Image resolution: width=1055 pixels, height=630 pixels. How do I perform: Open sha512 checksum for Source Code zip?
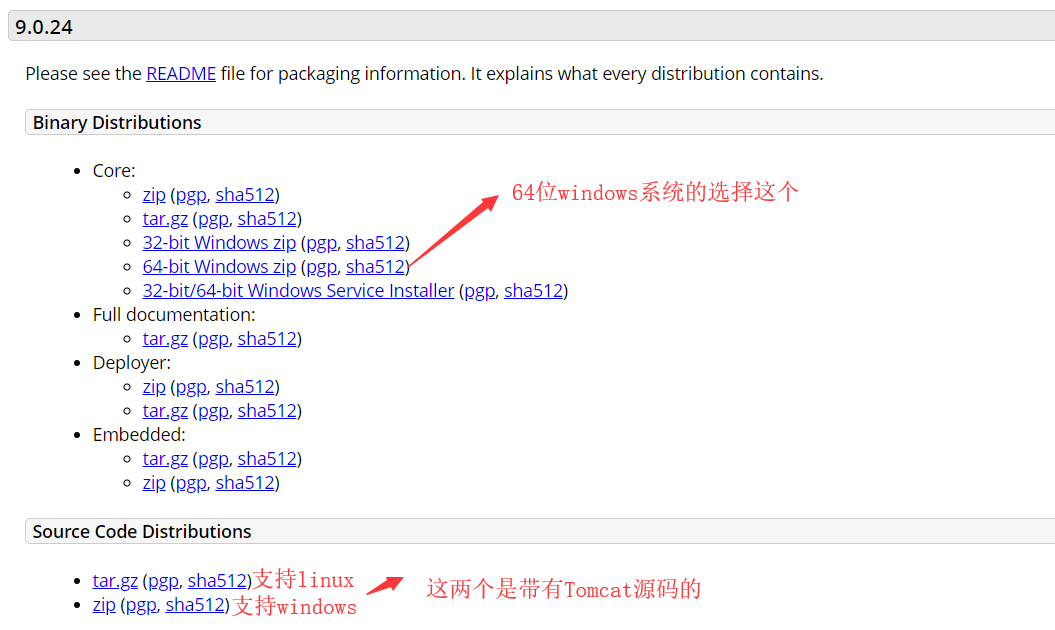point(195,605)
